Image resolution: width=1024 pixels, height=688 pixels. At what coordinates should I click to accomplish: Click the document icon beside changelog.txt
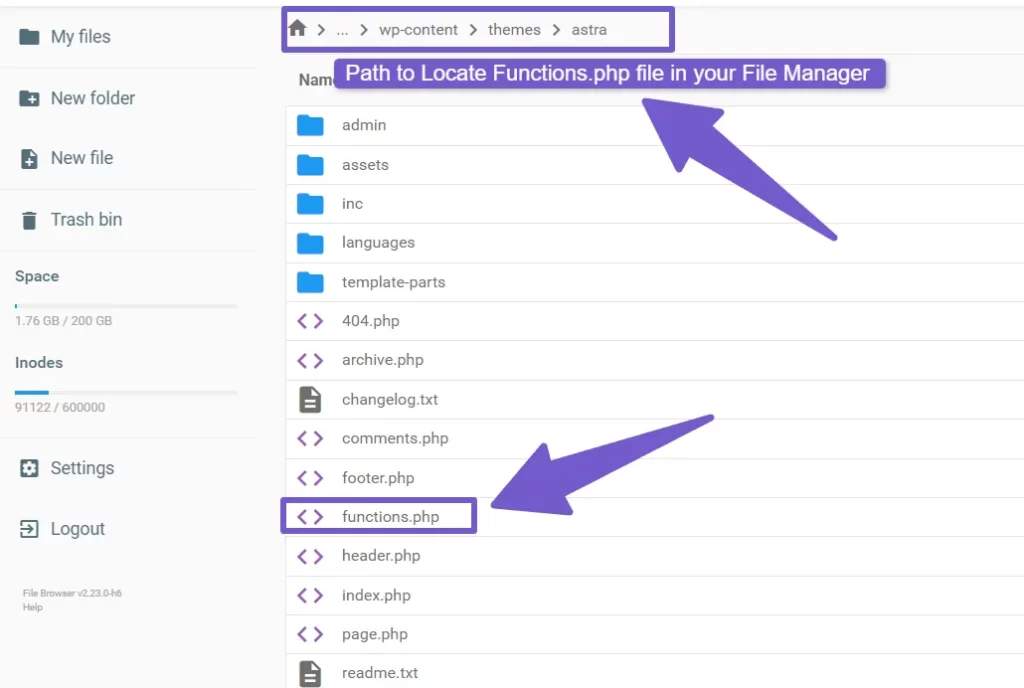[310, 399]
